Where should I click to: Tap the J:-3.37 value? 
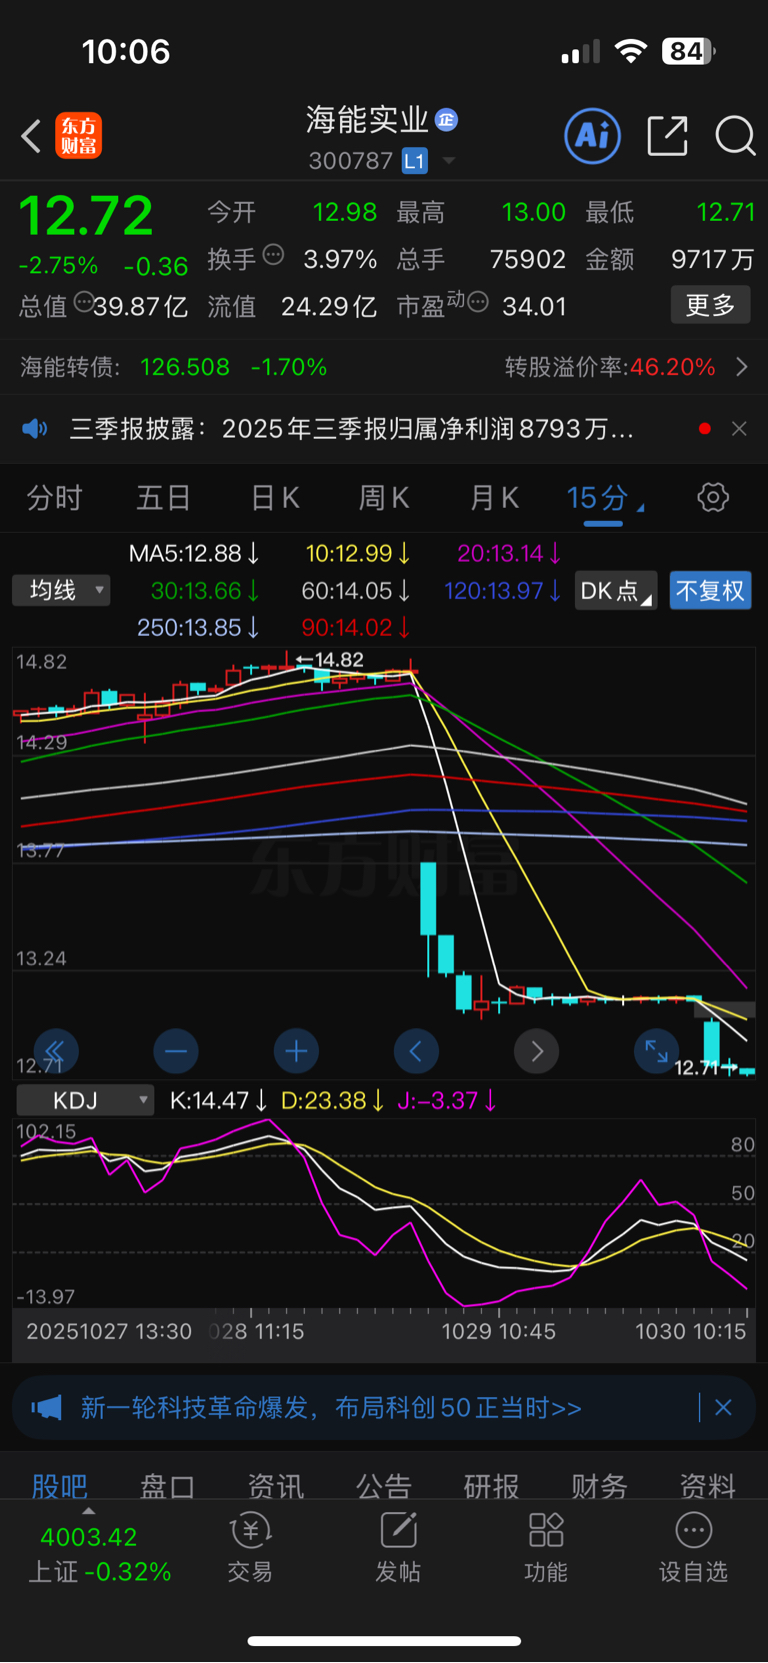[x=447, y=1101]
